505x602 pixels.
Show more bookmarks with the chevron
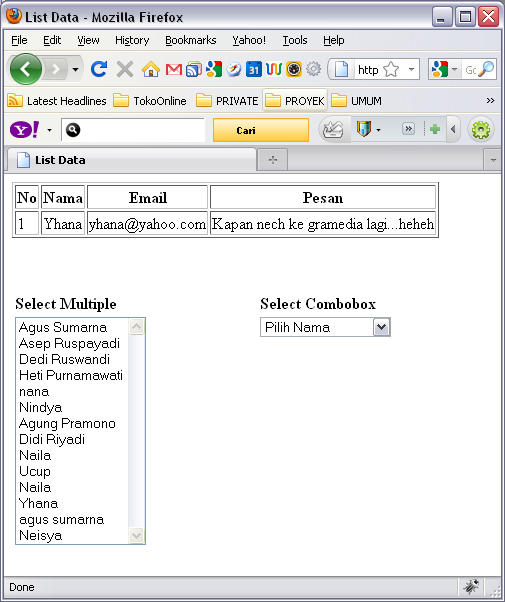pos(490,101)
